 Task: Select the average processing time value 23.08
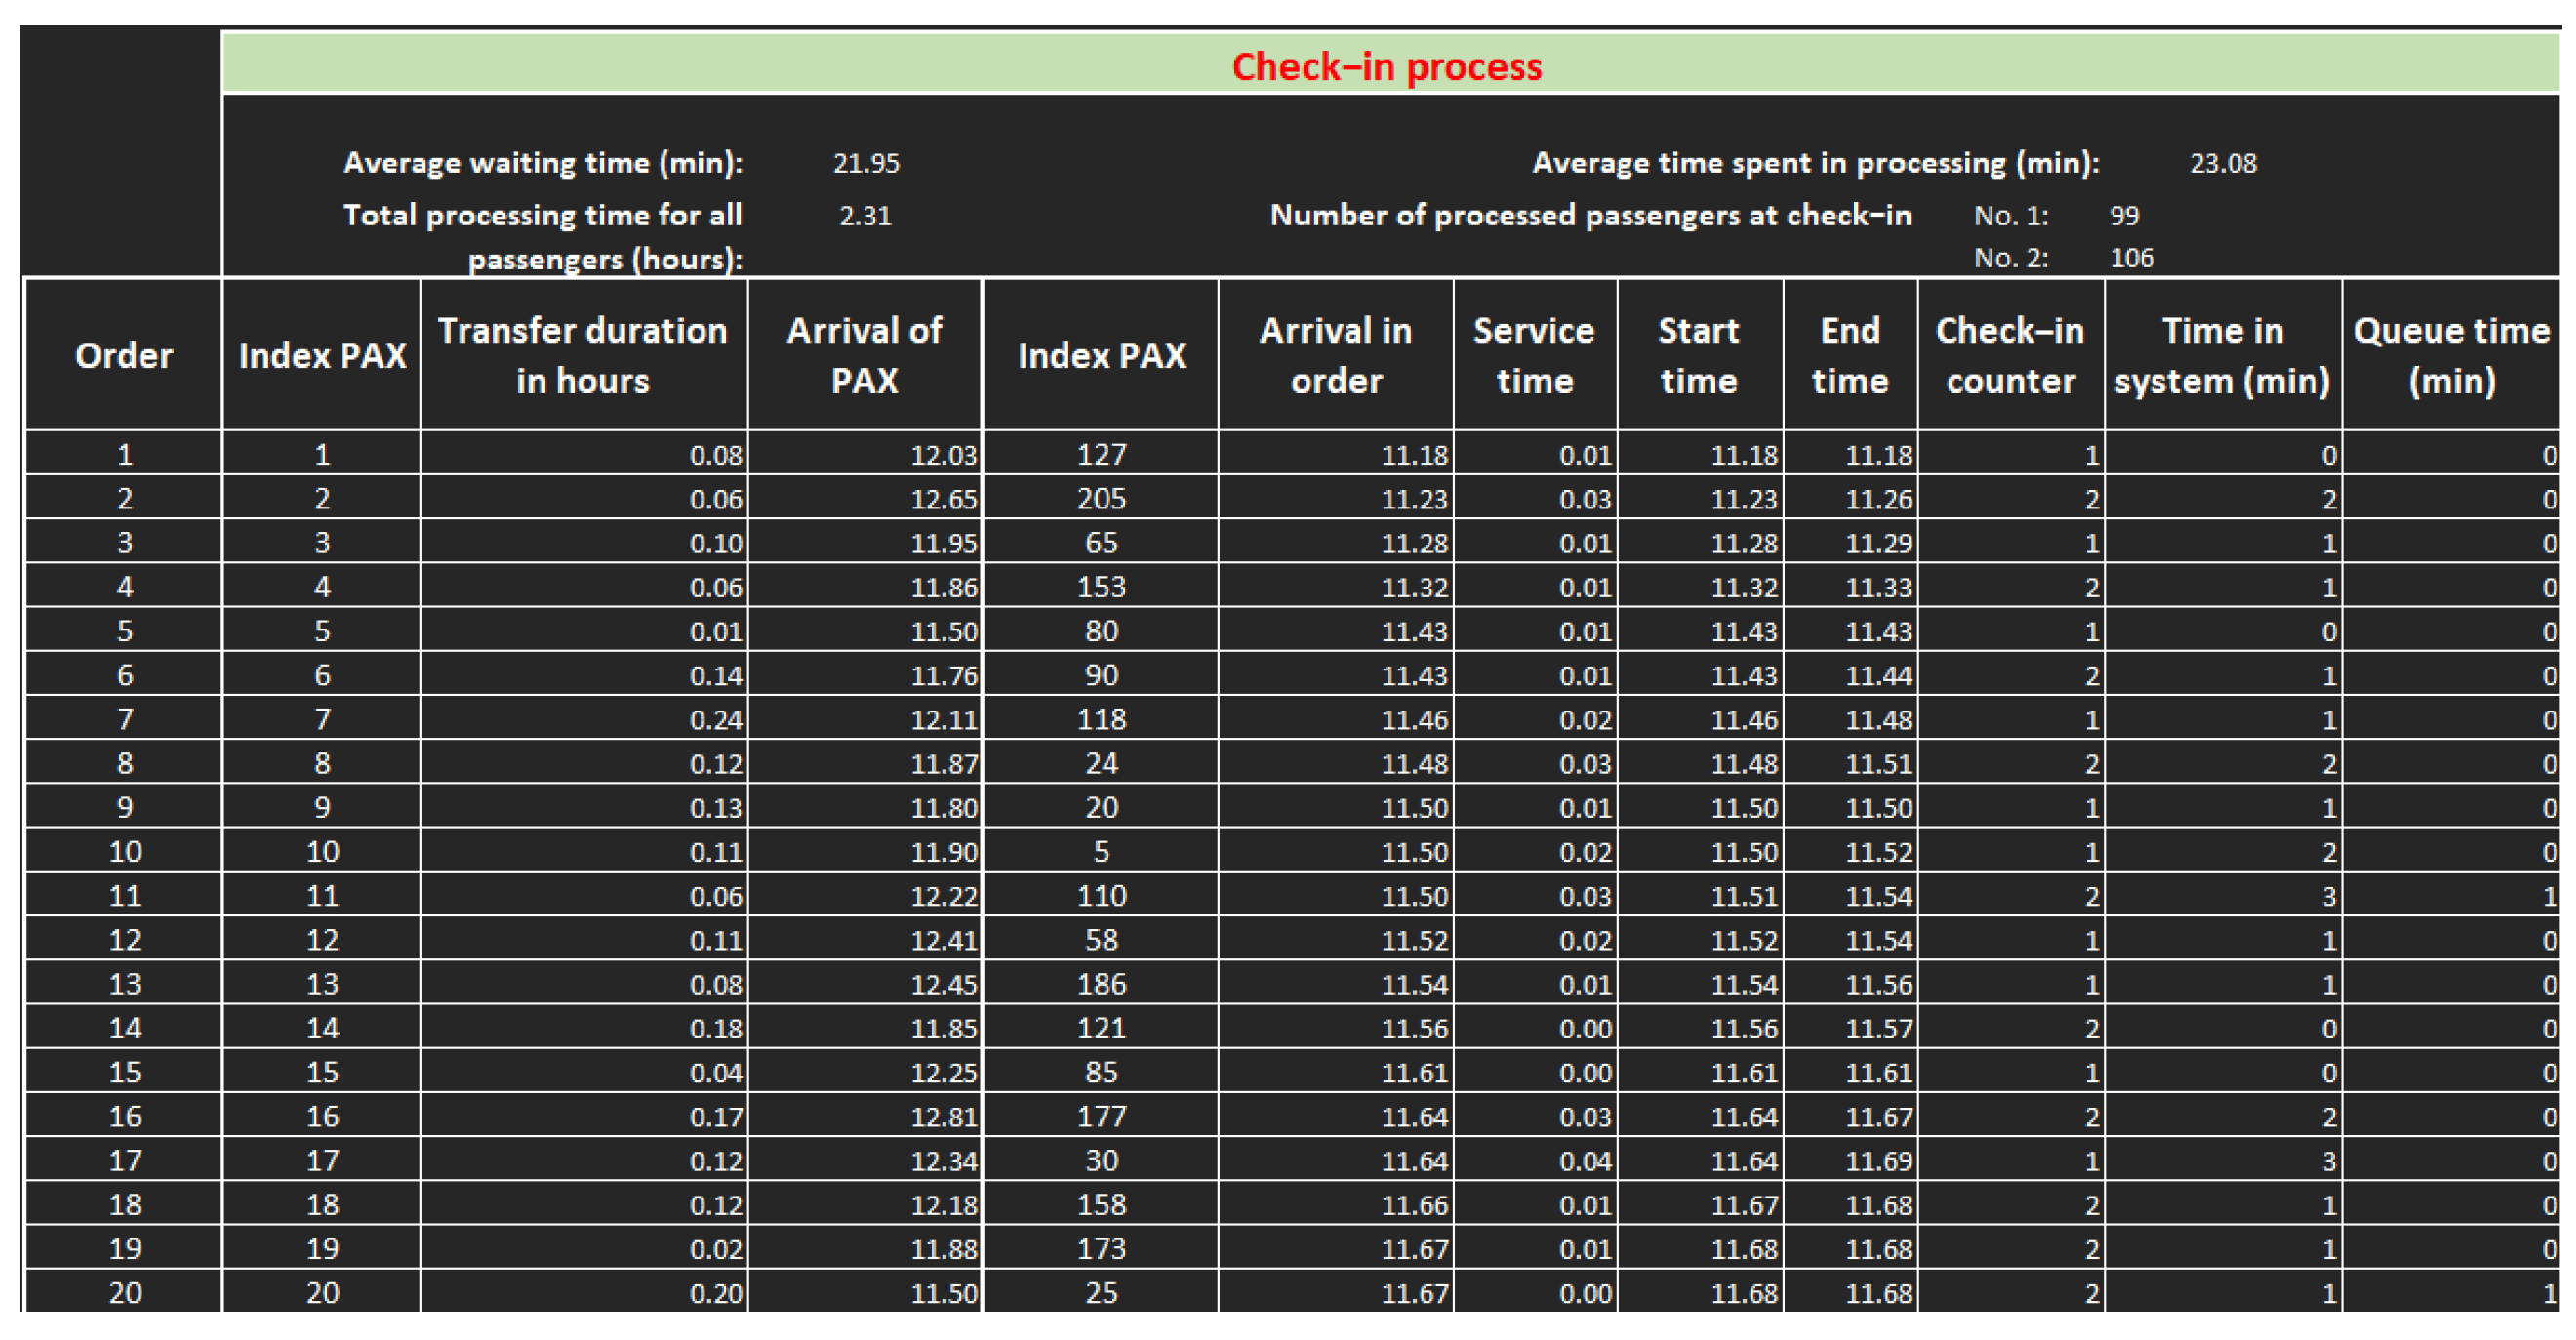(2222, 163)
